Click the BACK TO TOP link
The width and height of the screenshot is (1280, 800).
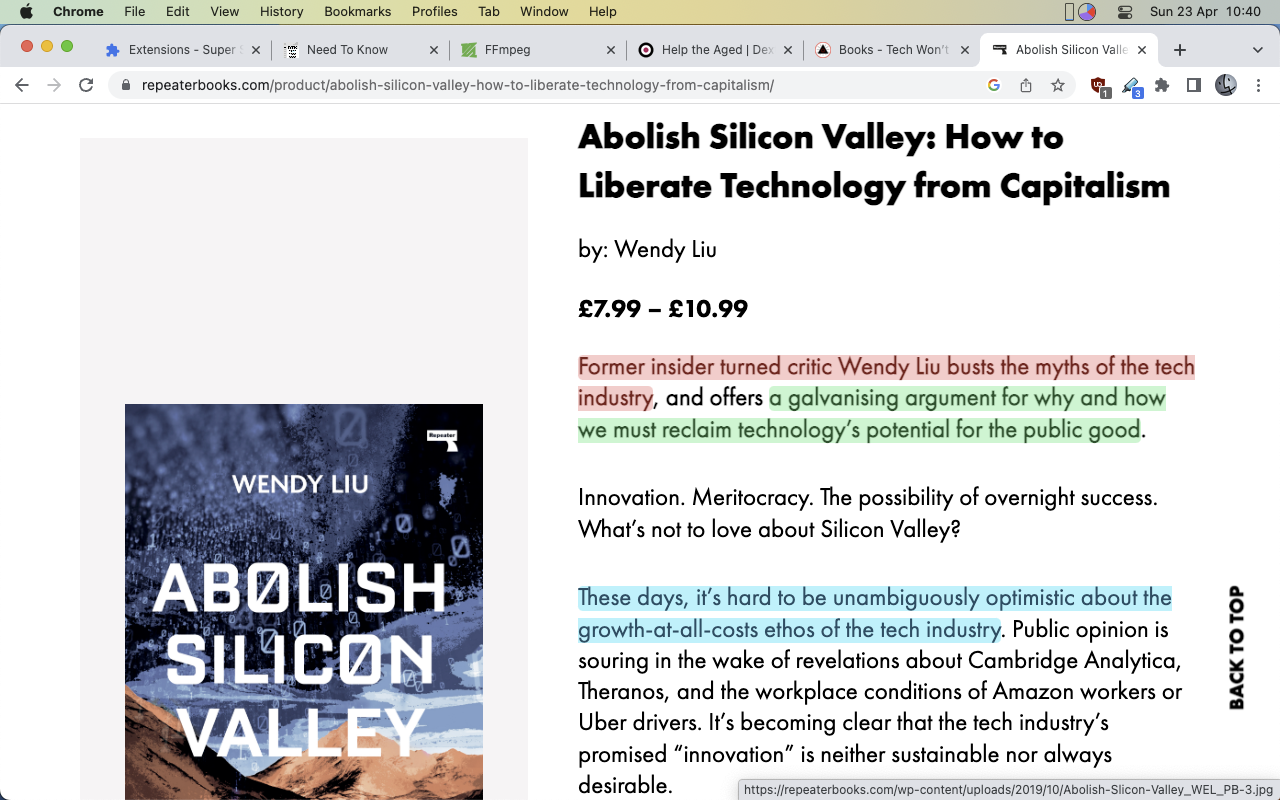pos(1236,648)
